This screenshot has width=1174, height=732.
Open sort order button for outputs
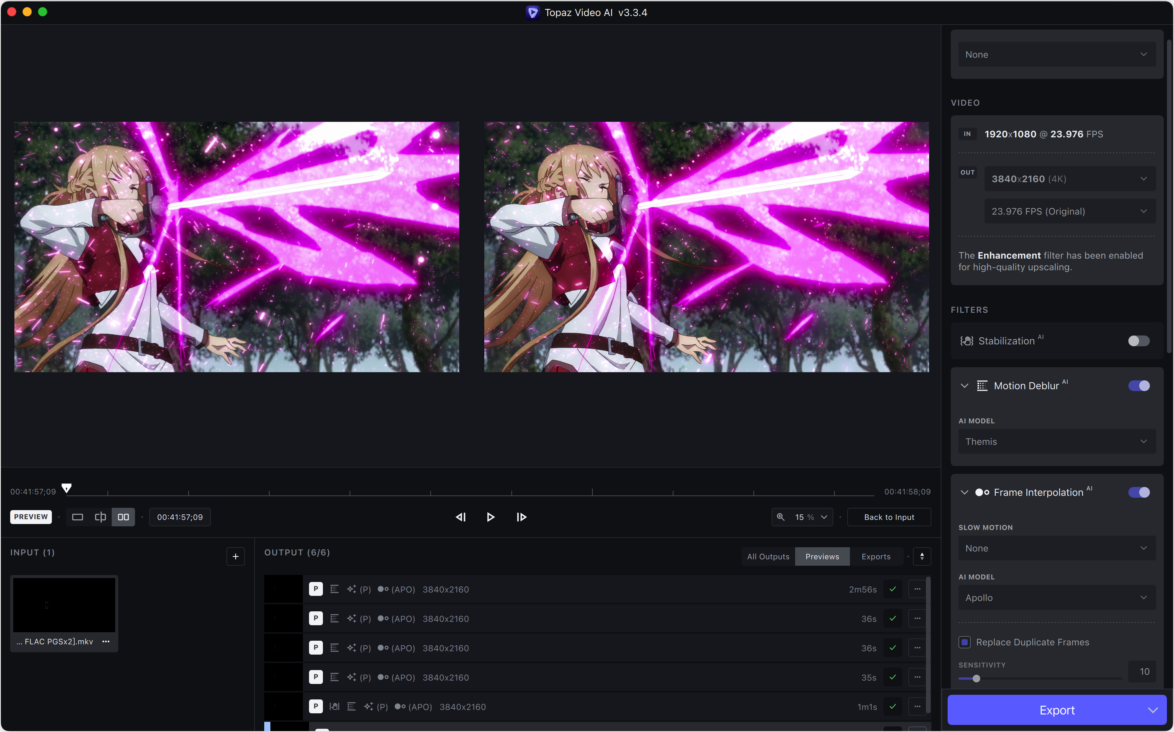(922, 557)
